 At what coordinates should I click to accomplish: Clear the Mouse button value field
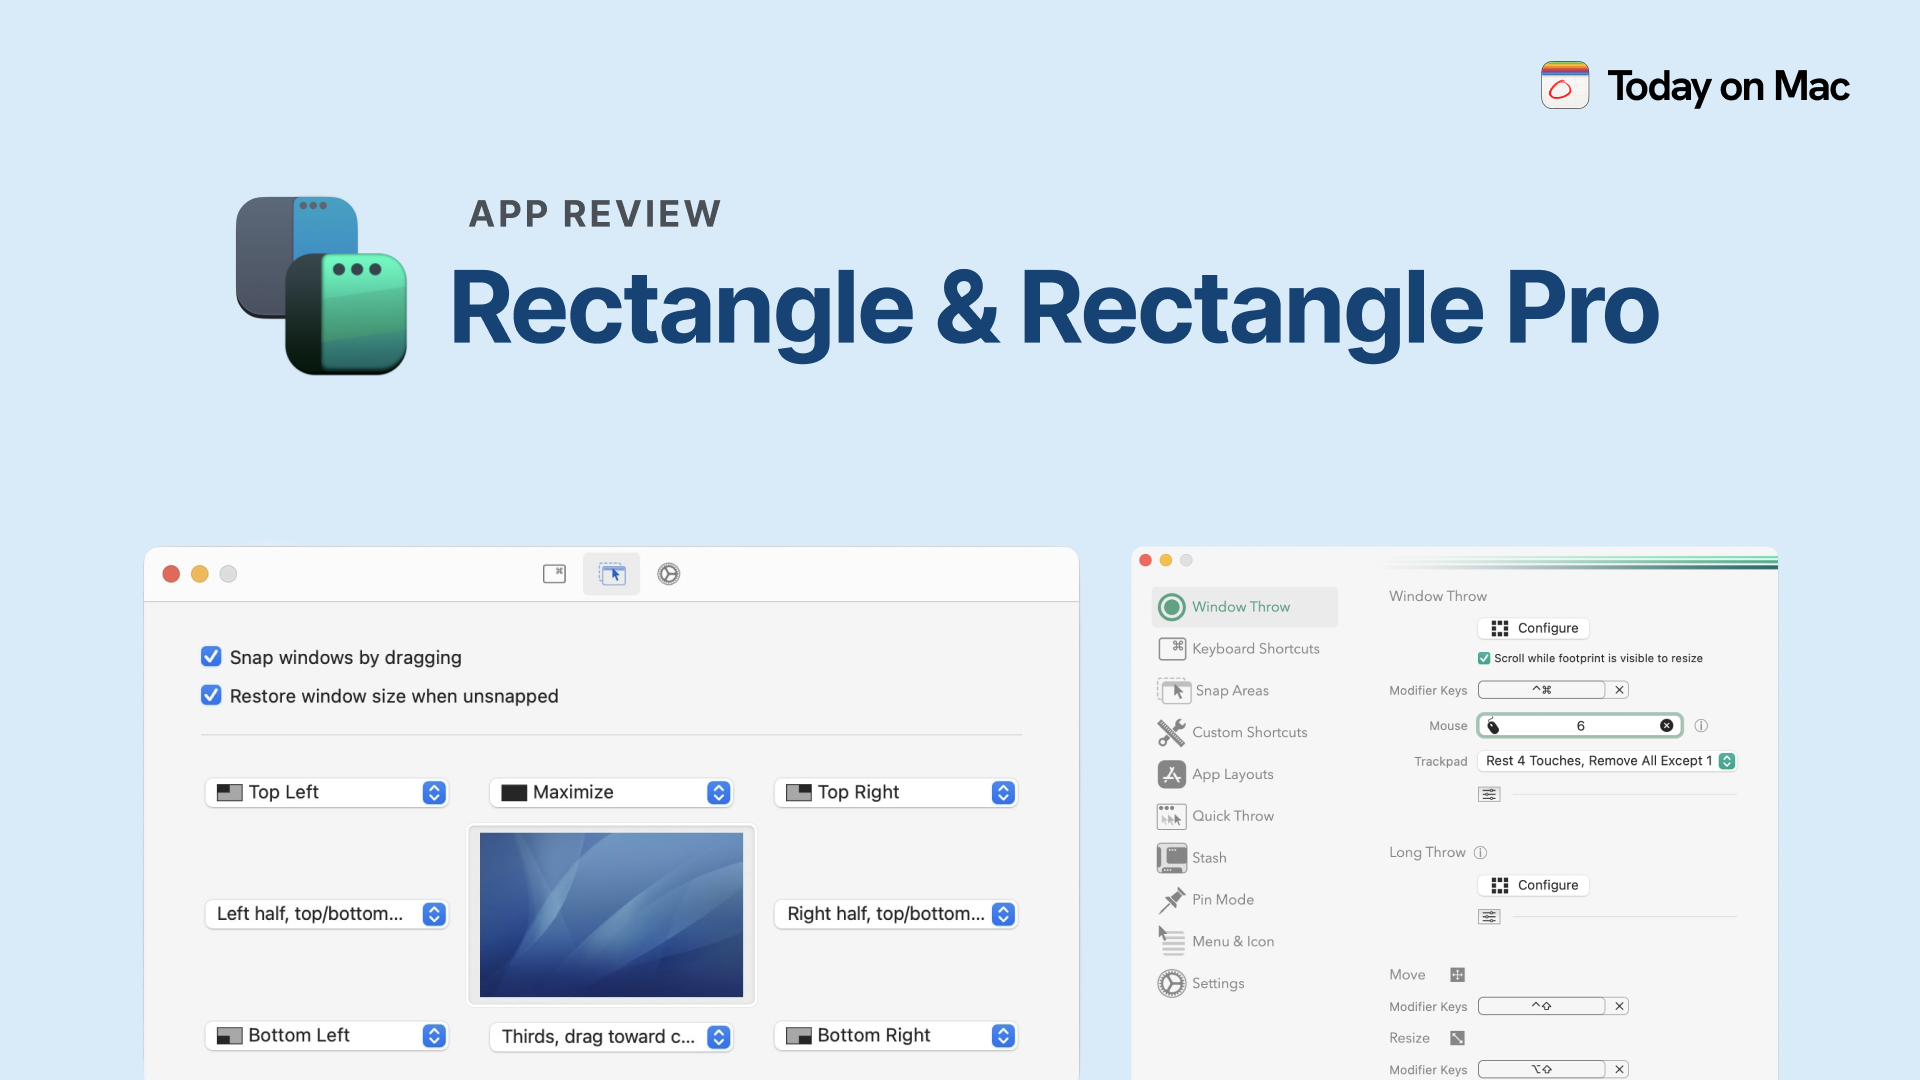(x=1666, y=725)
